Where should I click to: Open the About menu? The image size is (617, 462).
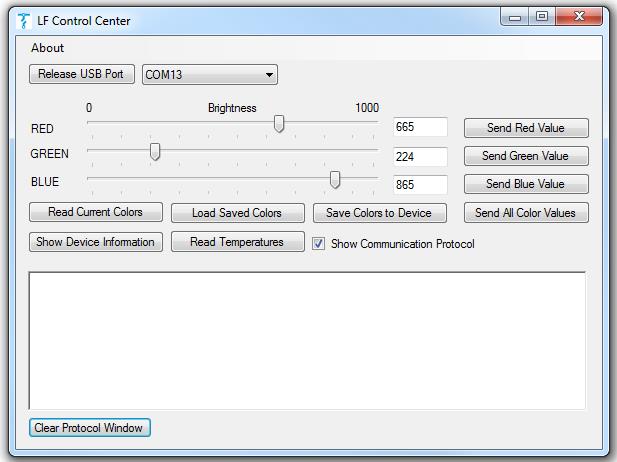[47, 48]
